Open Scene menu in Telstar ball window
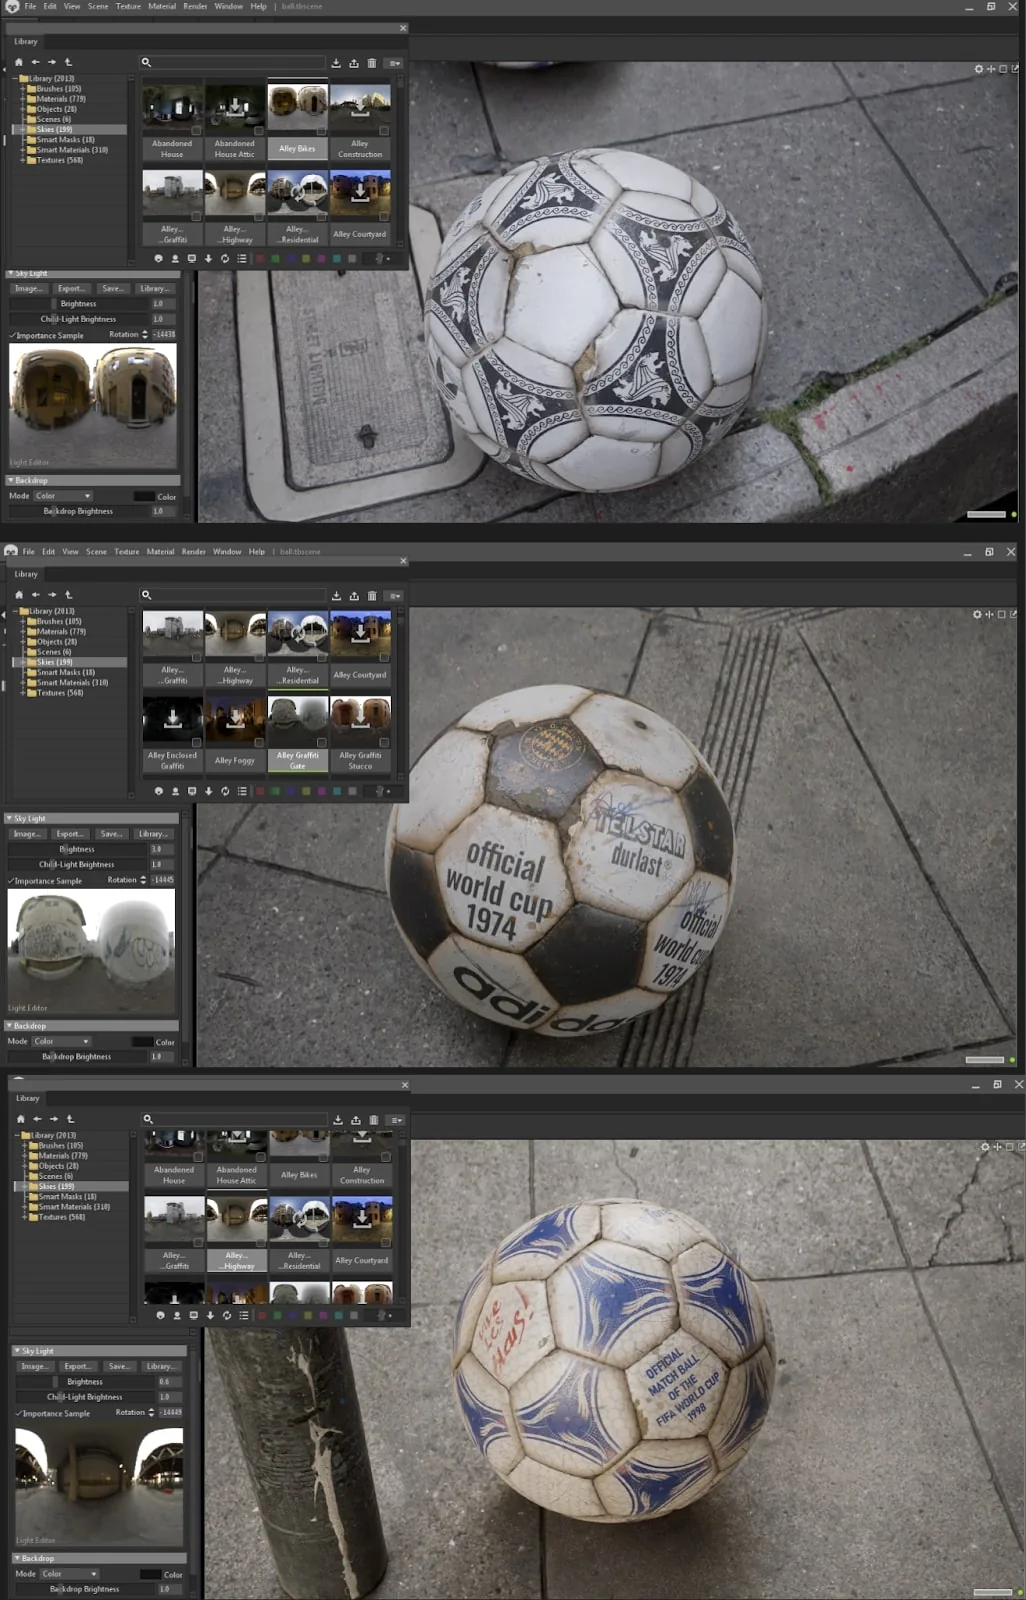The height and width of the screenshot is (1600, 1026). [96, 551]
